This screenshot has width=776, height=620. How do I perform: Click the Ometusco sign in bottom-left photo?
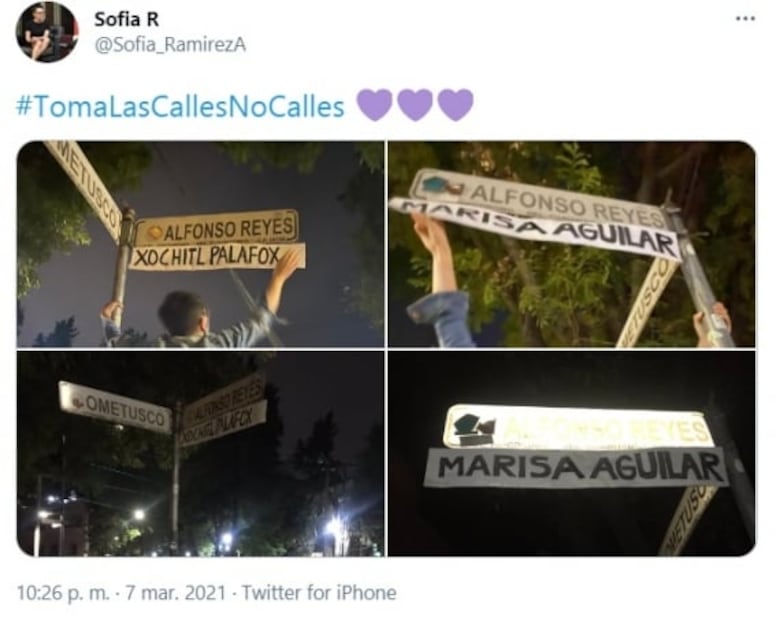(115, 407)
